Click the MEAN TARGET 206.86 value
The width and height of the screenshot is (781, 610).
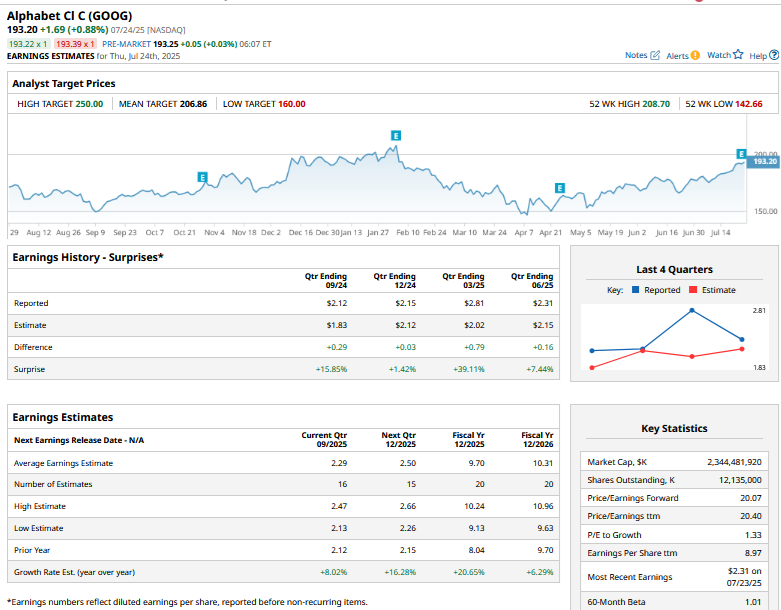click(193, 104)
